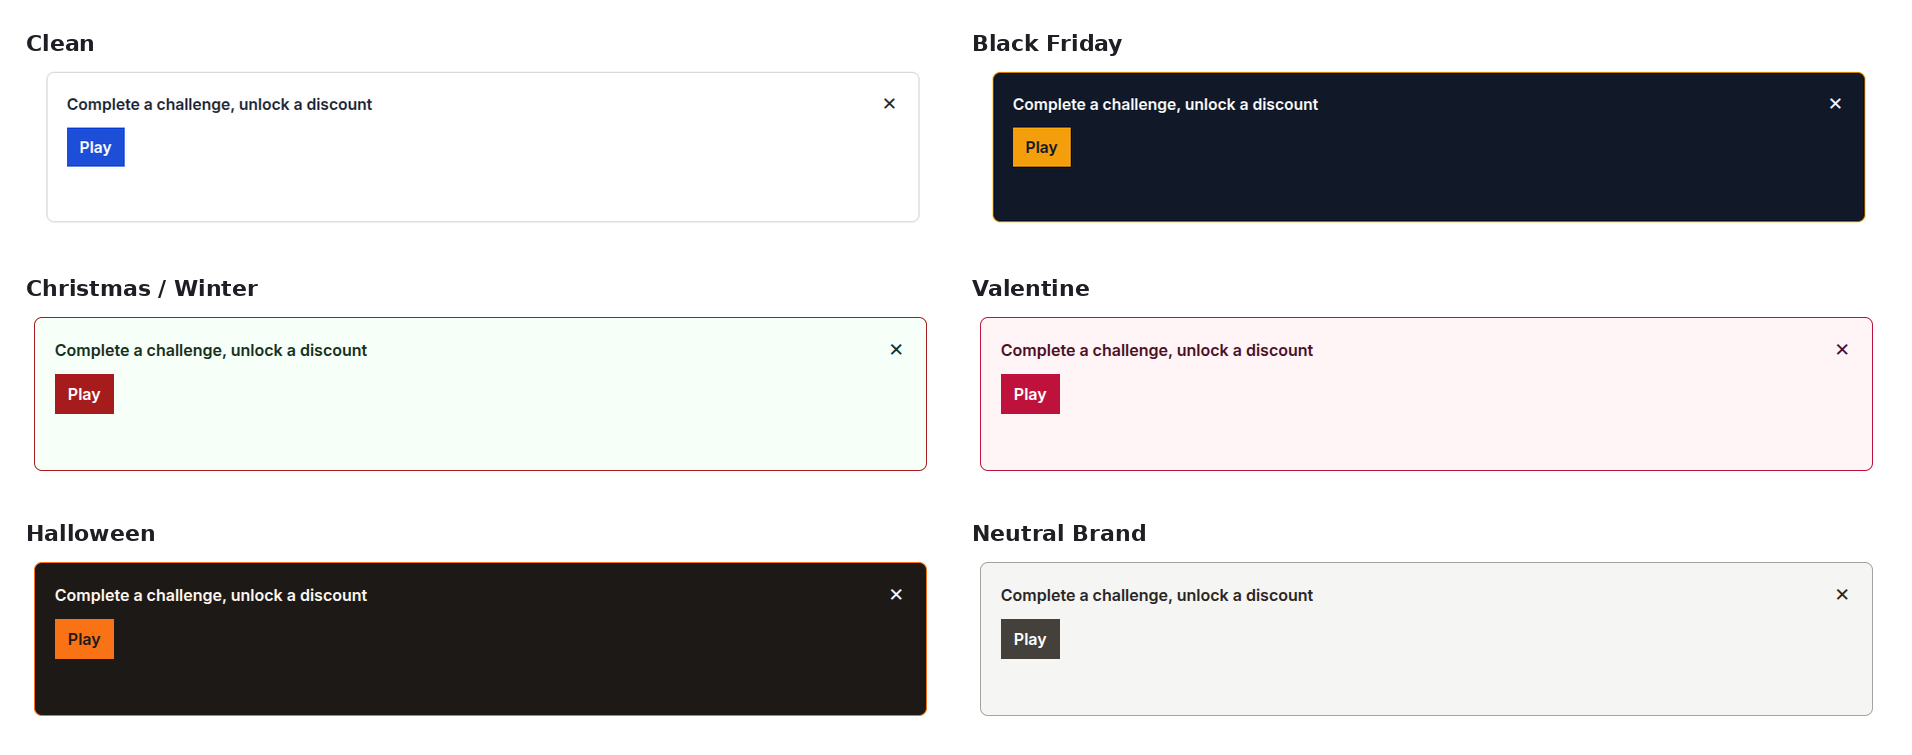This screenshot has height=755, width=1912.
Task: Dismiss the Clean banner with its X icon
Action: (889, 104)
